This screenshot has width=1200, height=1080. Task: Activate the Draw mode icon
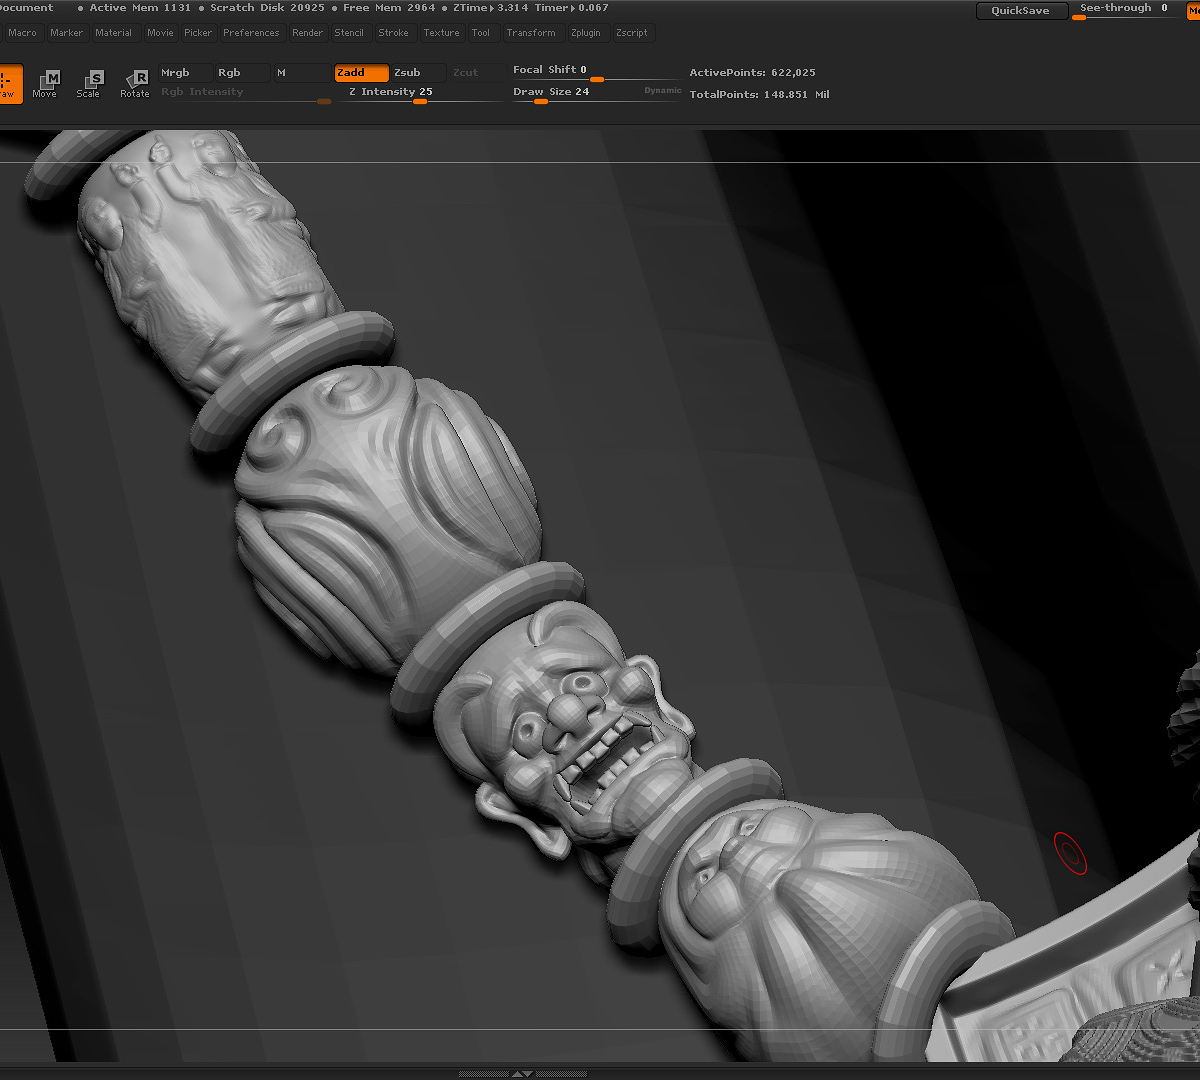click(9, 84)
